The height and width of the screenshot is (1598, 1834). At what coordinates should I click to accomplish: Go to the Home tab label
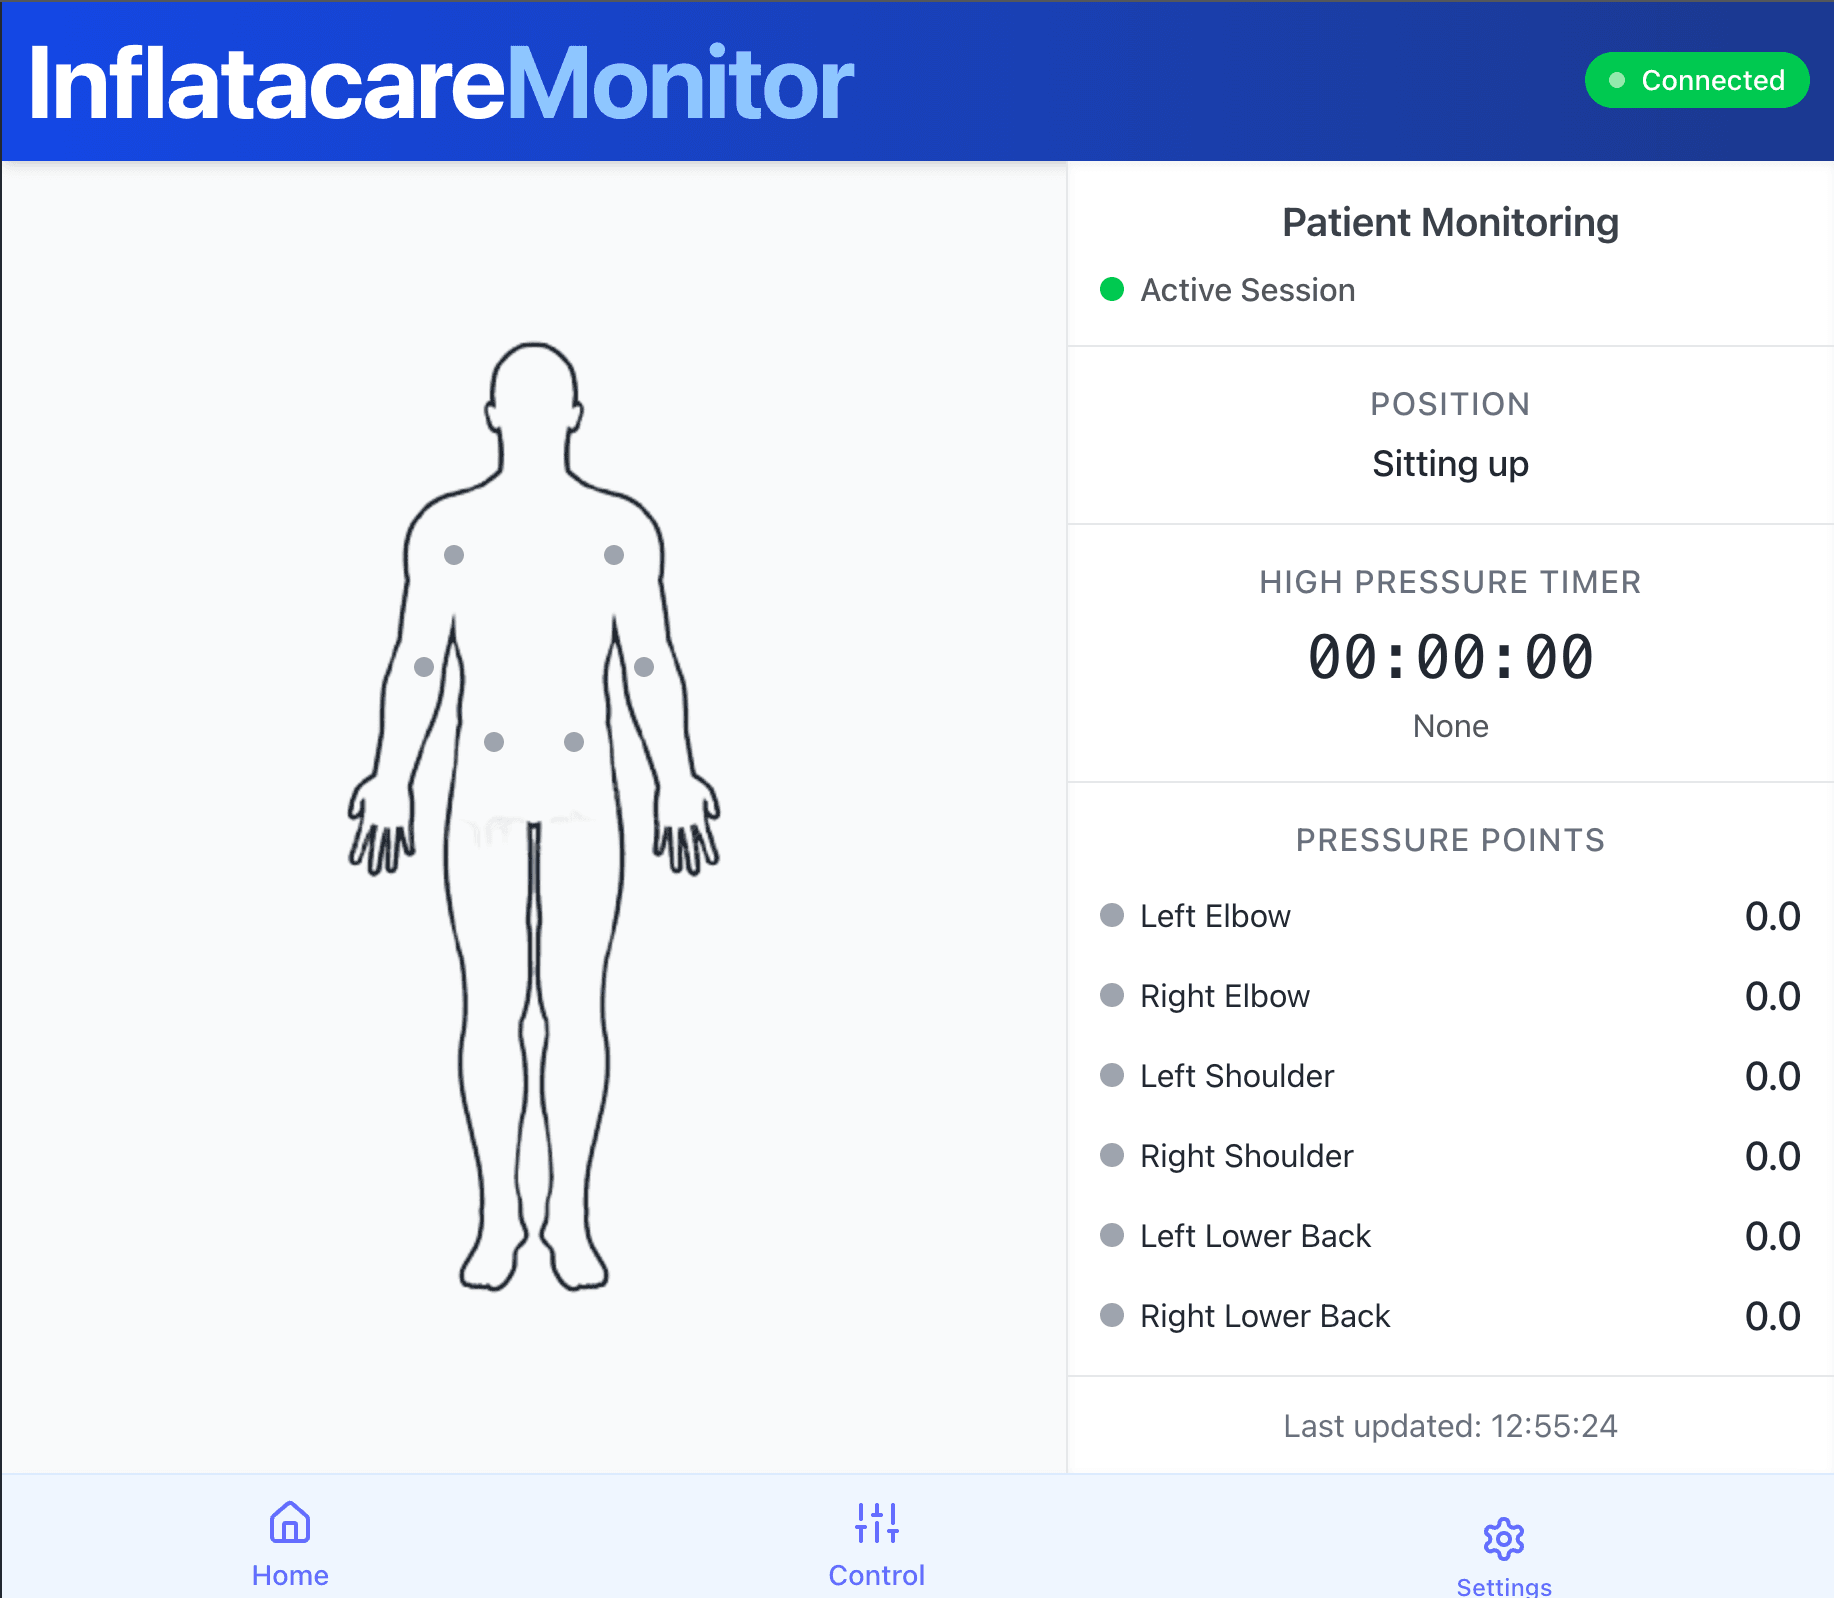click(290, 1575)
